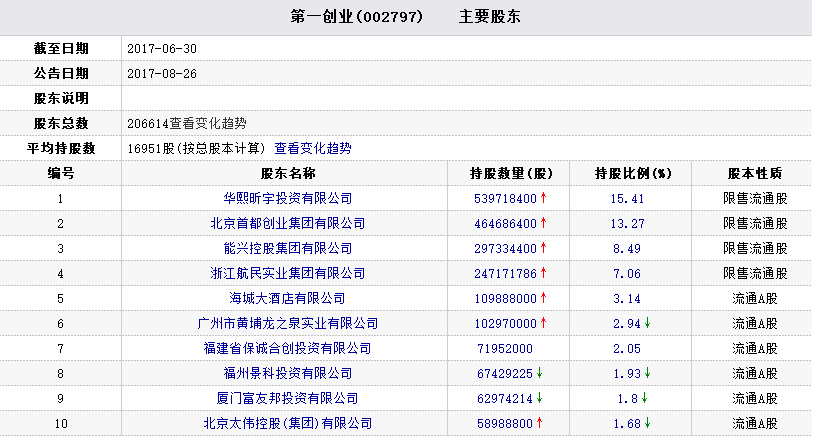813x437 pixels.
Task: Click the green down arrow beside 1.93
Action: 648,373
